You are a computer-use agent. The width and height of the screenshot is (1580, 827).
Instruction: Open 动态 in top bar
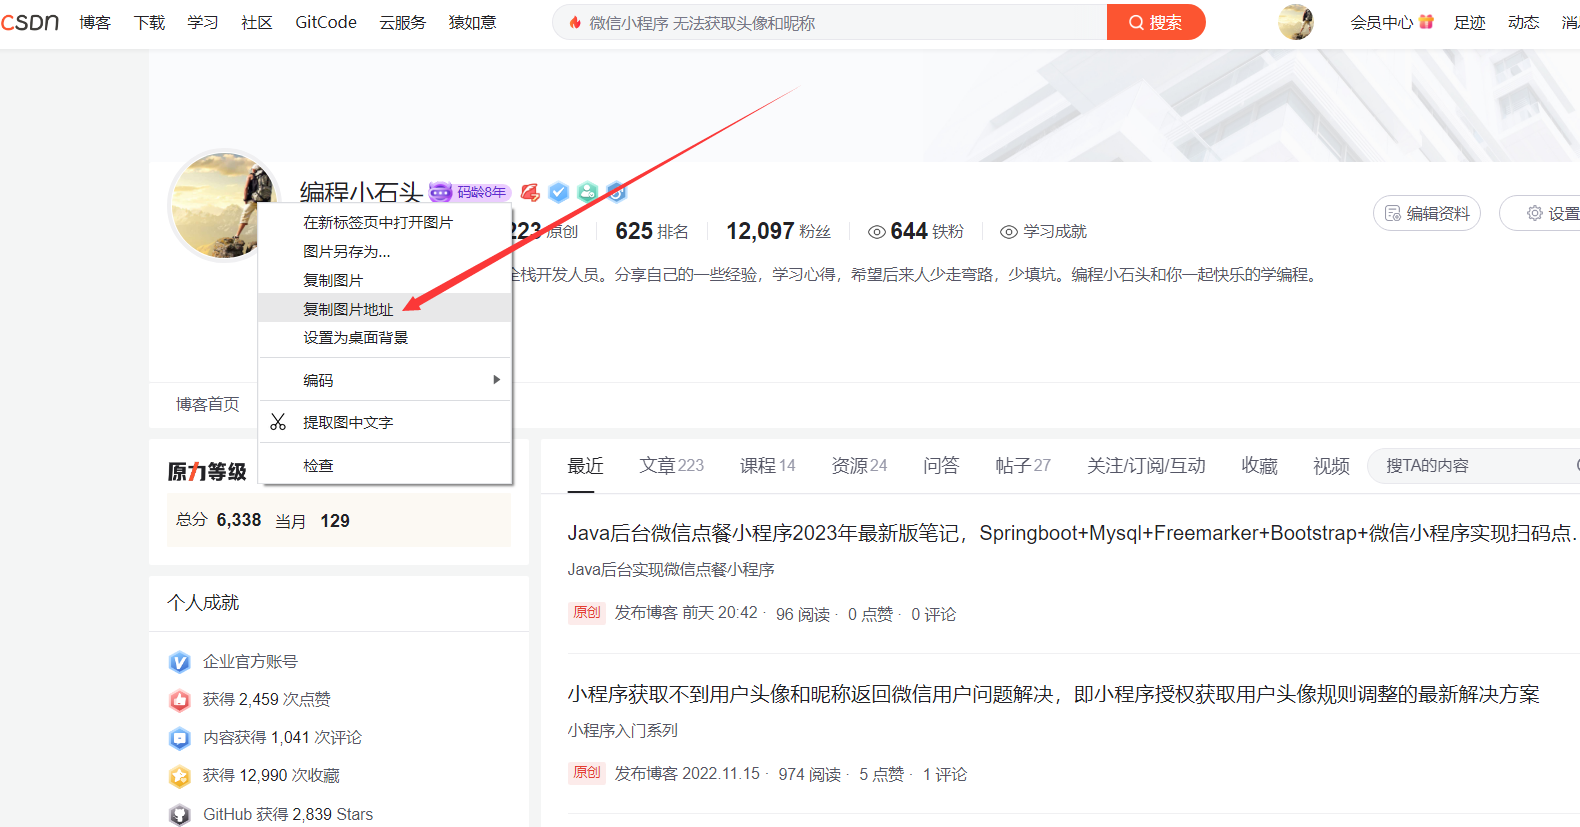[1524, 22]
